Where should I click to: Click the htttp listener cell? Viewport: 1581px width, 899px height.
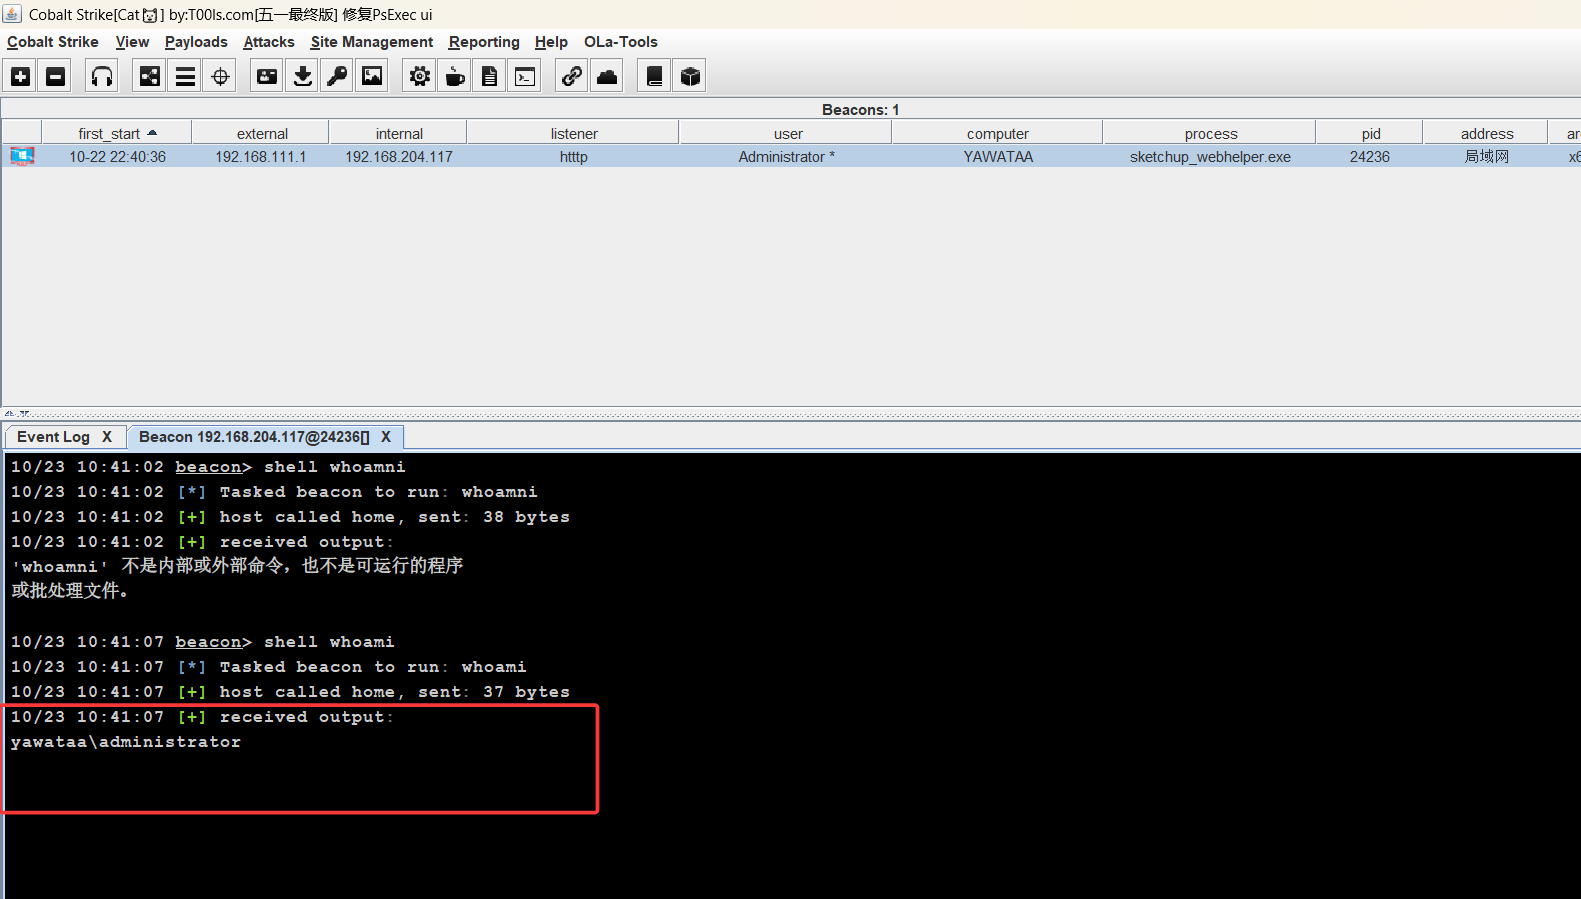pyautogui.click(x=574, y=157)
